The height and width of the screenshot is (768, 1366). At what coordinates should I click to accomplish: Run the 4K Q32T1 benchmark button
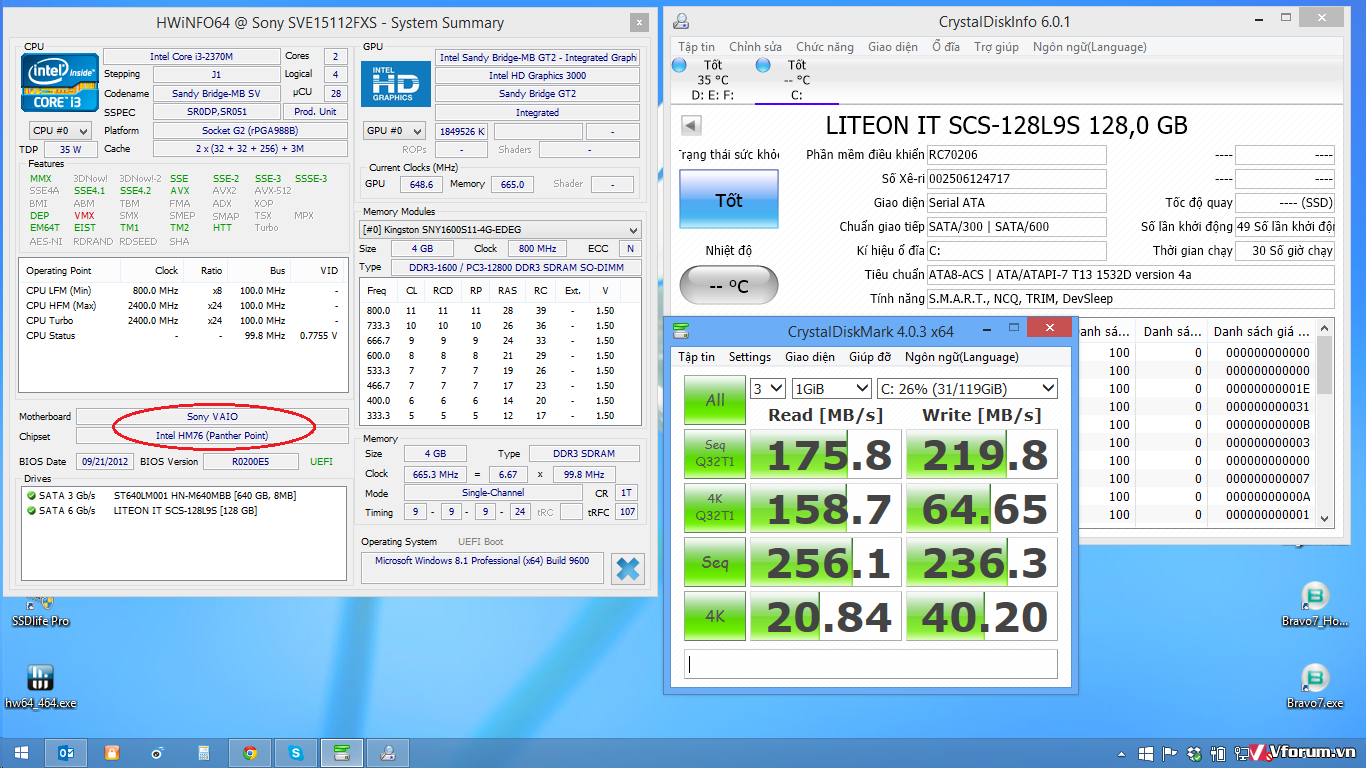click(x=715, y=508)
